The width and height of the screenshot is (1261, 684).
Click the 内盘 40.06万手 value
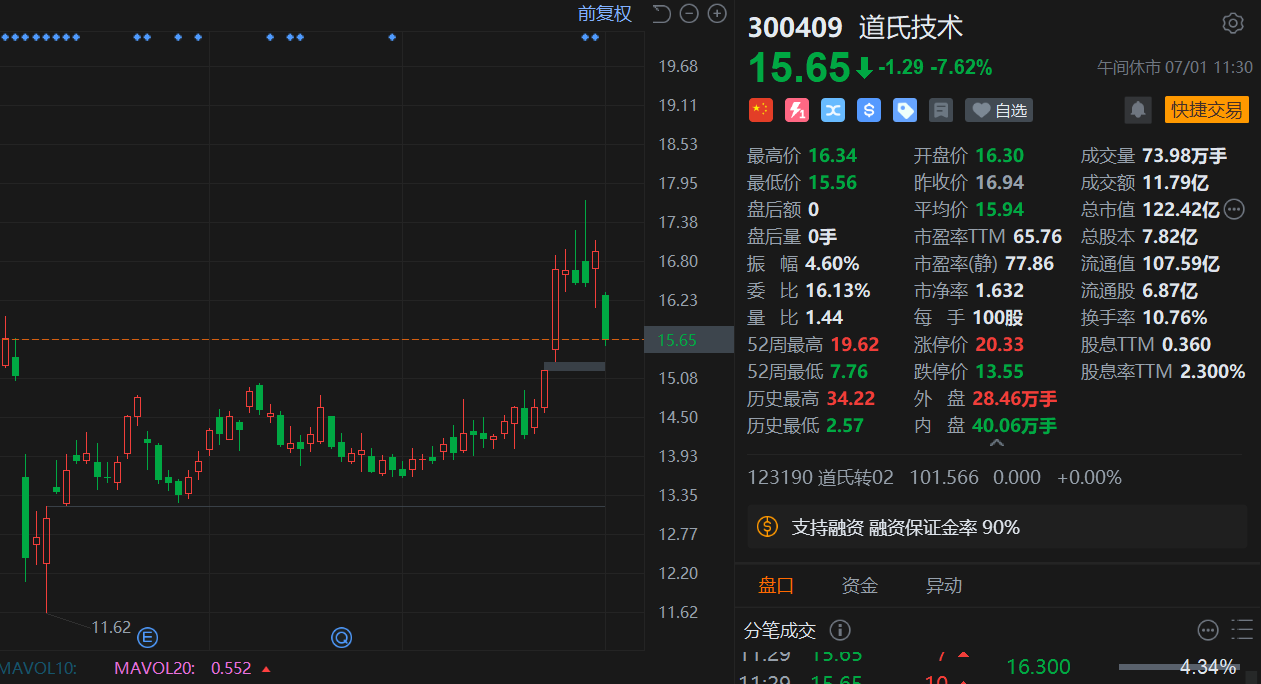(x=1014, y=425)
